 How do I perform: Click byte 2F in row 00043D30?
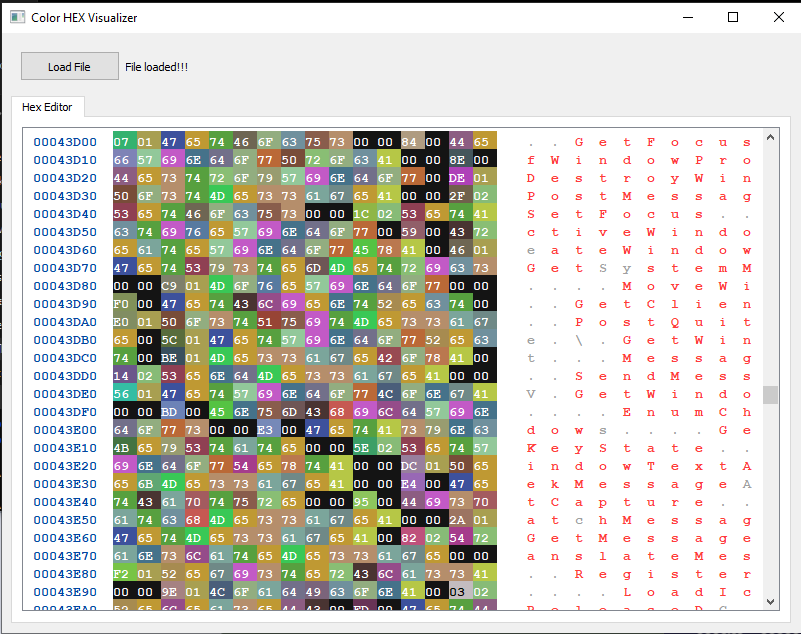point(461,196)
